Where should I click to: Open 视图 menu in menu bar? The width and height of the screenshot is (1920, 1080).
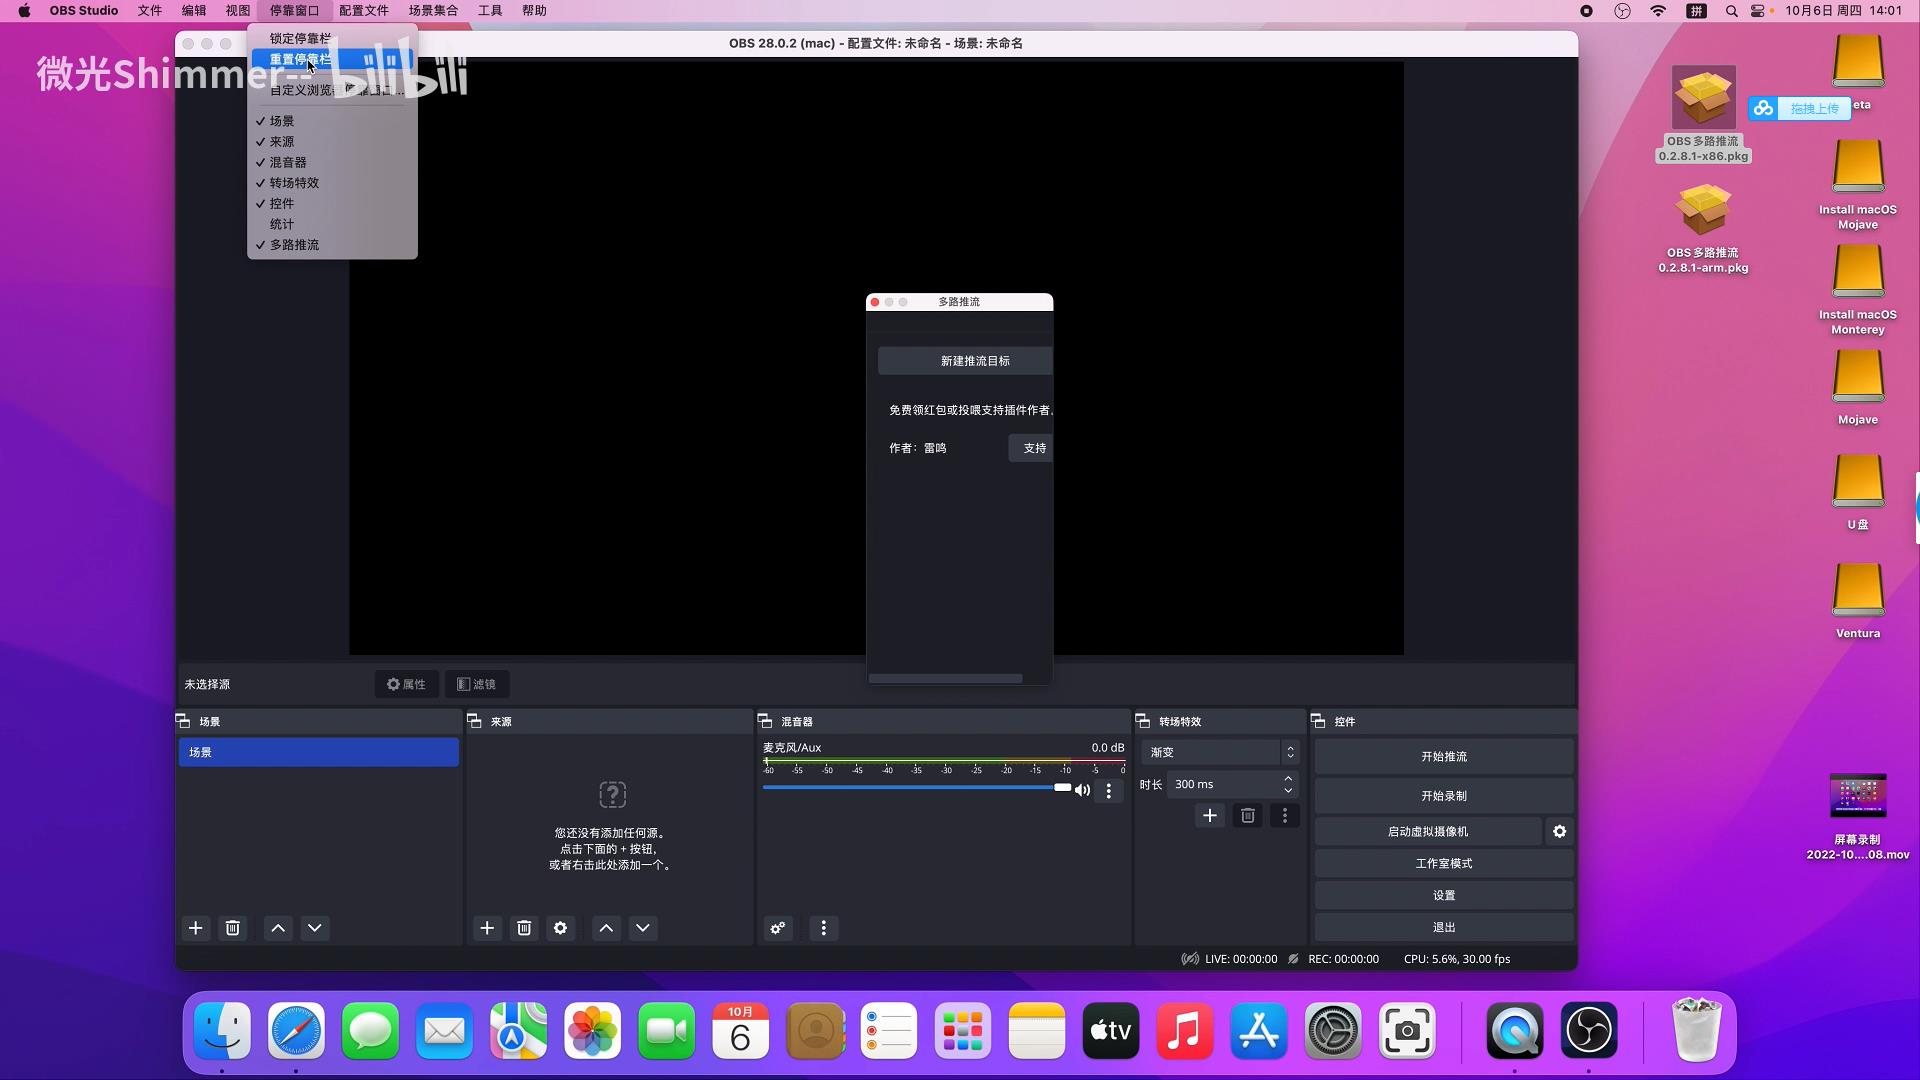coord(238,11)
